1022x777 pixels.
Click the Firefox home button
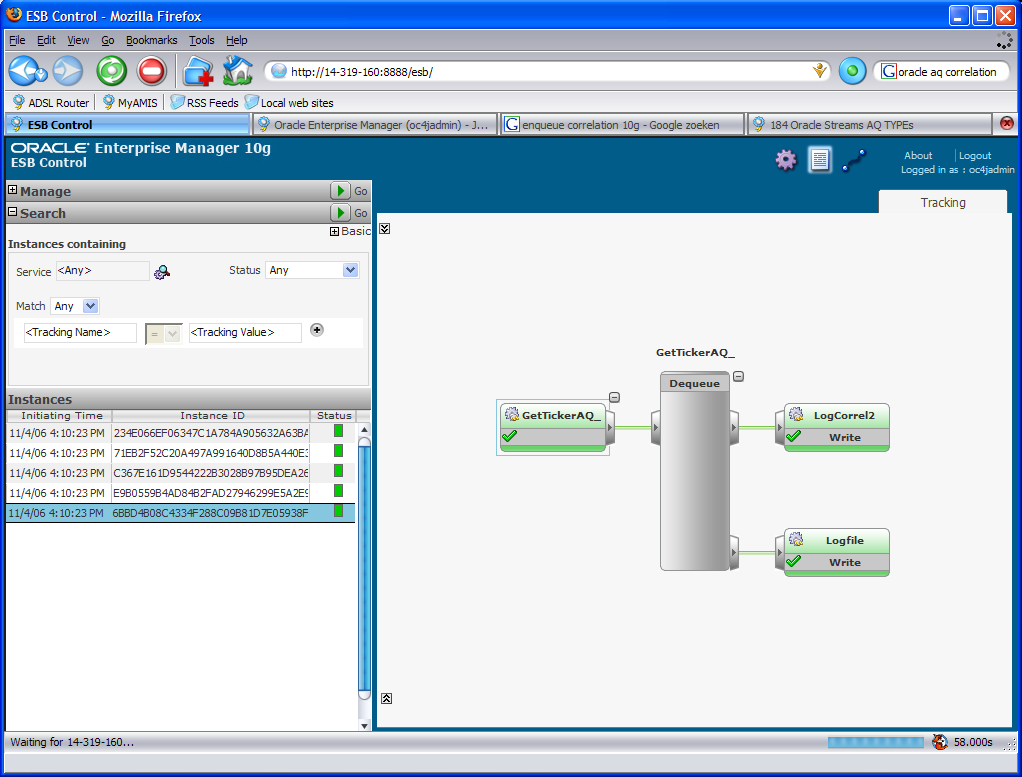(x=237, y=71)
